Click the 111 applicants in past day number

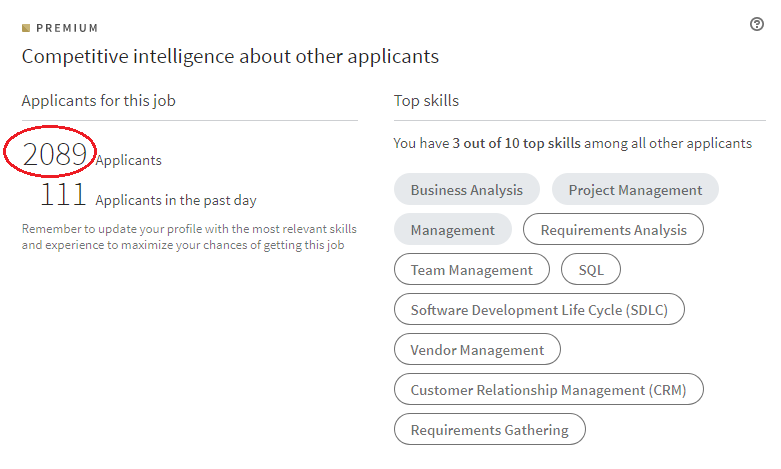[x=63, y=195]
